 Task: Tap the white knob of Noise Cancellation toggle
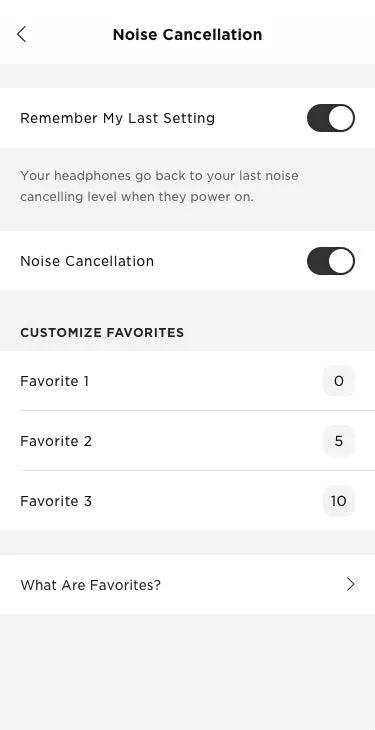point(341,261)
